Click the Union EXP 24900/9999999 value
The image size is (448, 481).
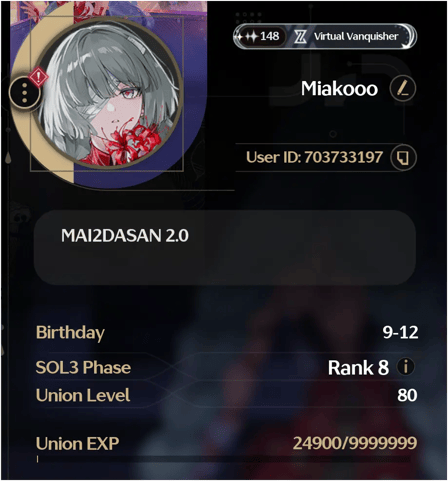click(x=355, y=443)
